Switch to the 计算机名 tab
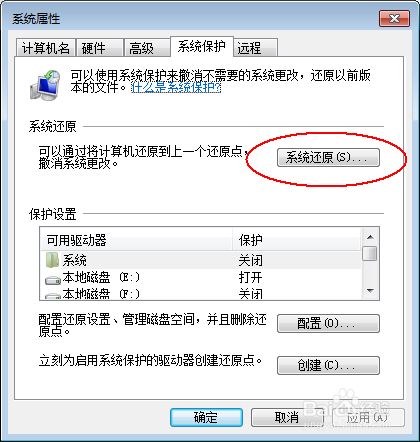 click(x=46, y=48)
